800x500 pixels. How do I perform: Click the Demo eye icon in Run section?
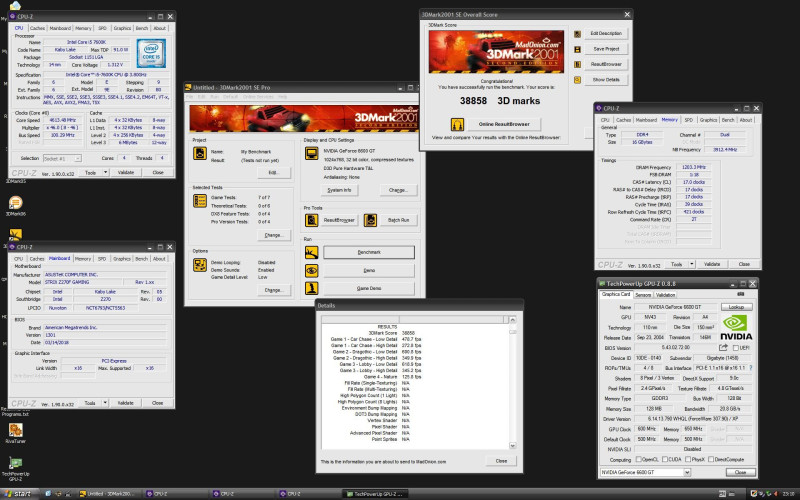pyautogui.click(x=311, y=270)
